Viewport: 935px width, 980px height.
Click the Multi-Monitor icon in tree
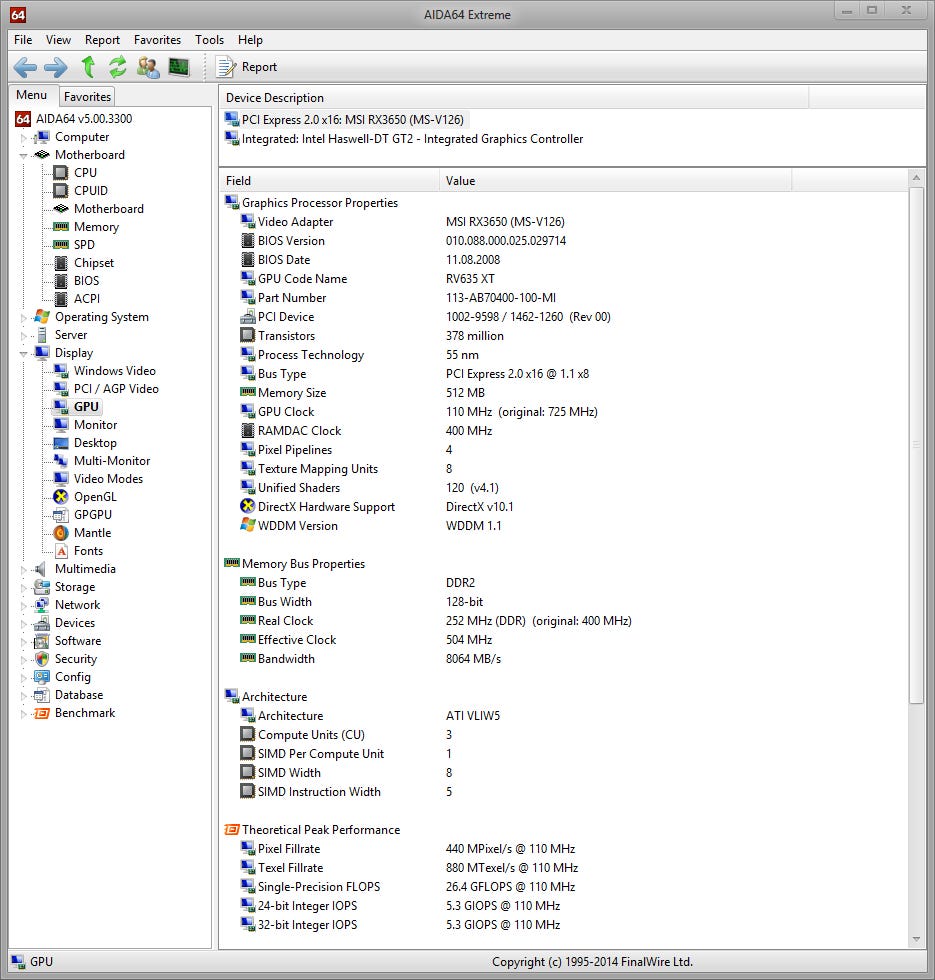tap(61, 461)
